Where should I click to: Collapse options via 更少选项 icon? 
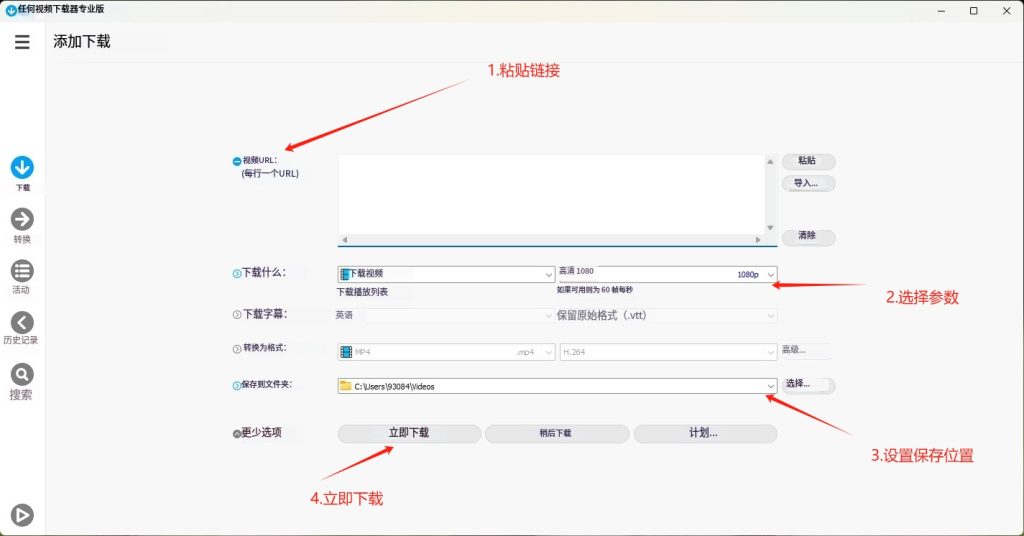(x=237, y=434)
